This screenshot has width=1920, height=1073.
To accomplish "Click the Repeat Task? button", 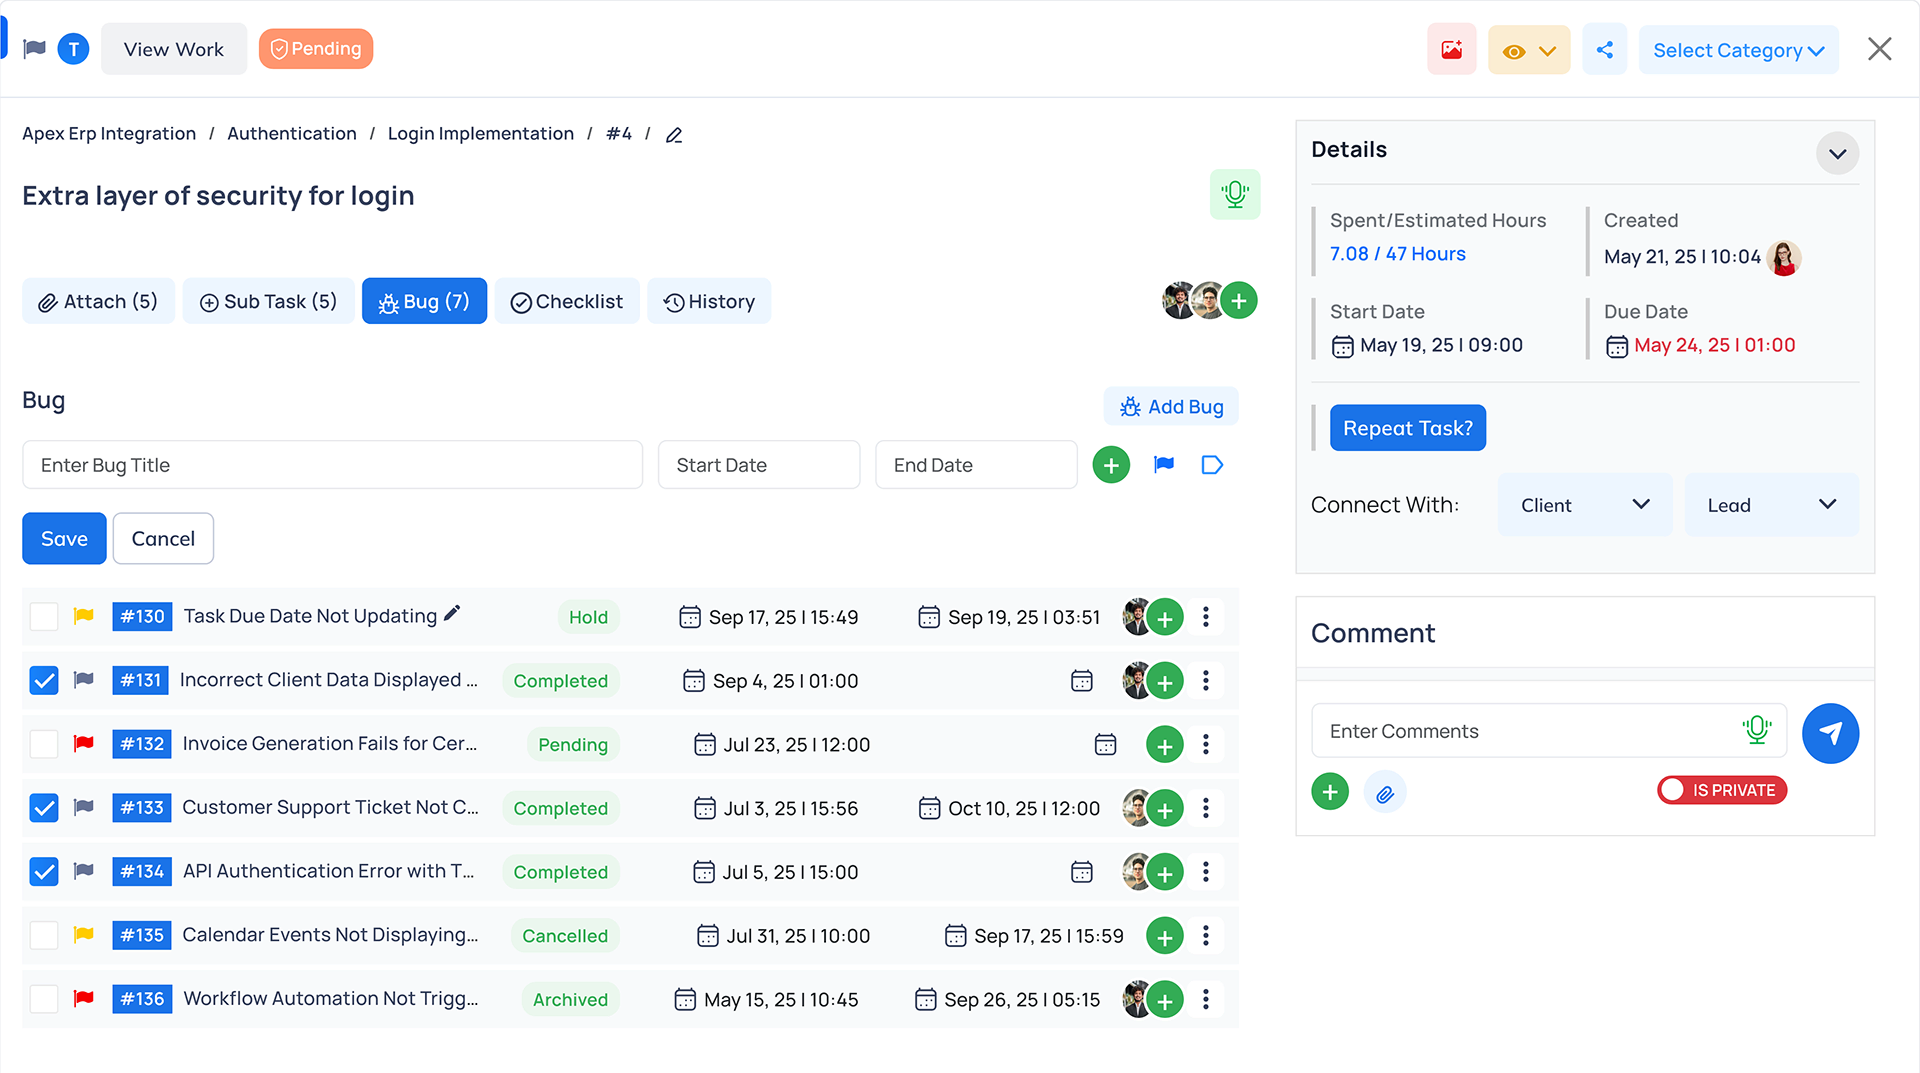I will coord(1407,428).
